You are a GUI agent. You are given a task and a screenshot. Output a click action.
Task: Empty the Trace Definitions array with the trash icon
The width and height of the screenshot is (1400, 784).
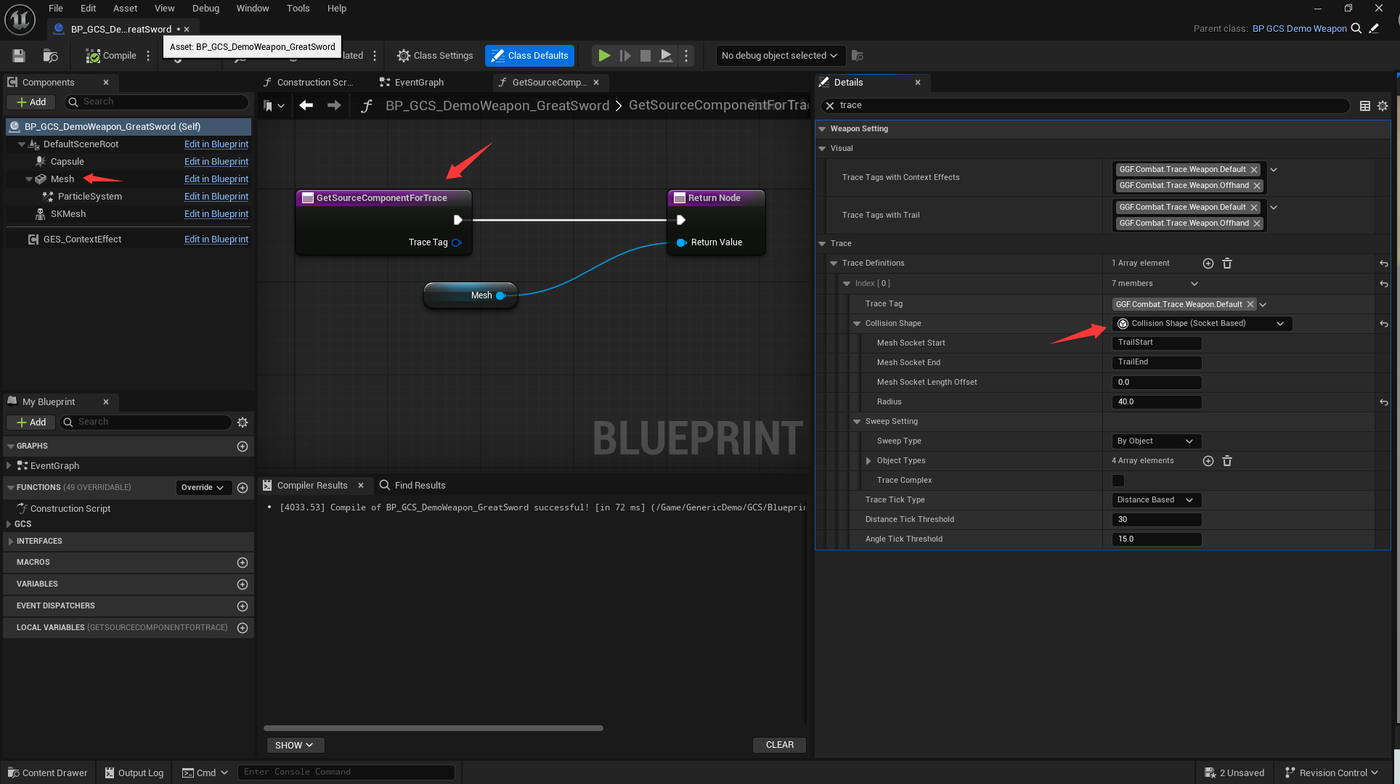tap(1227, 263)
